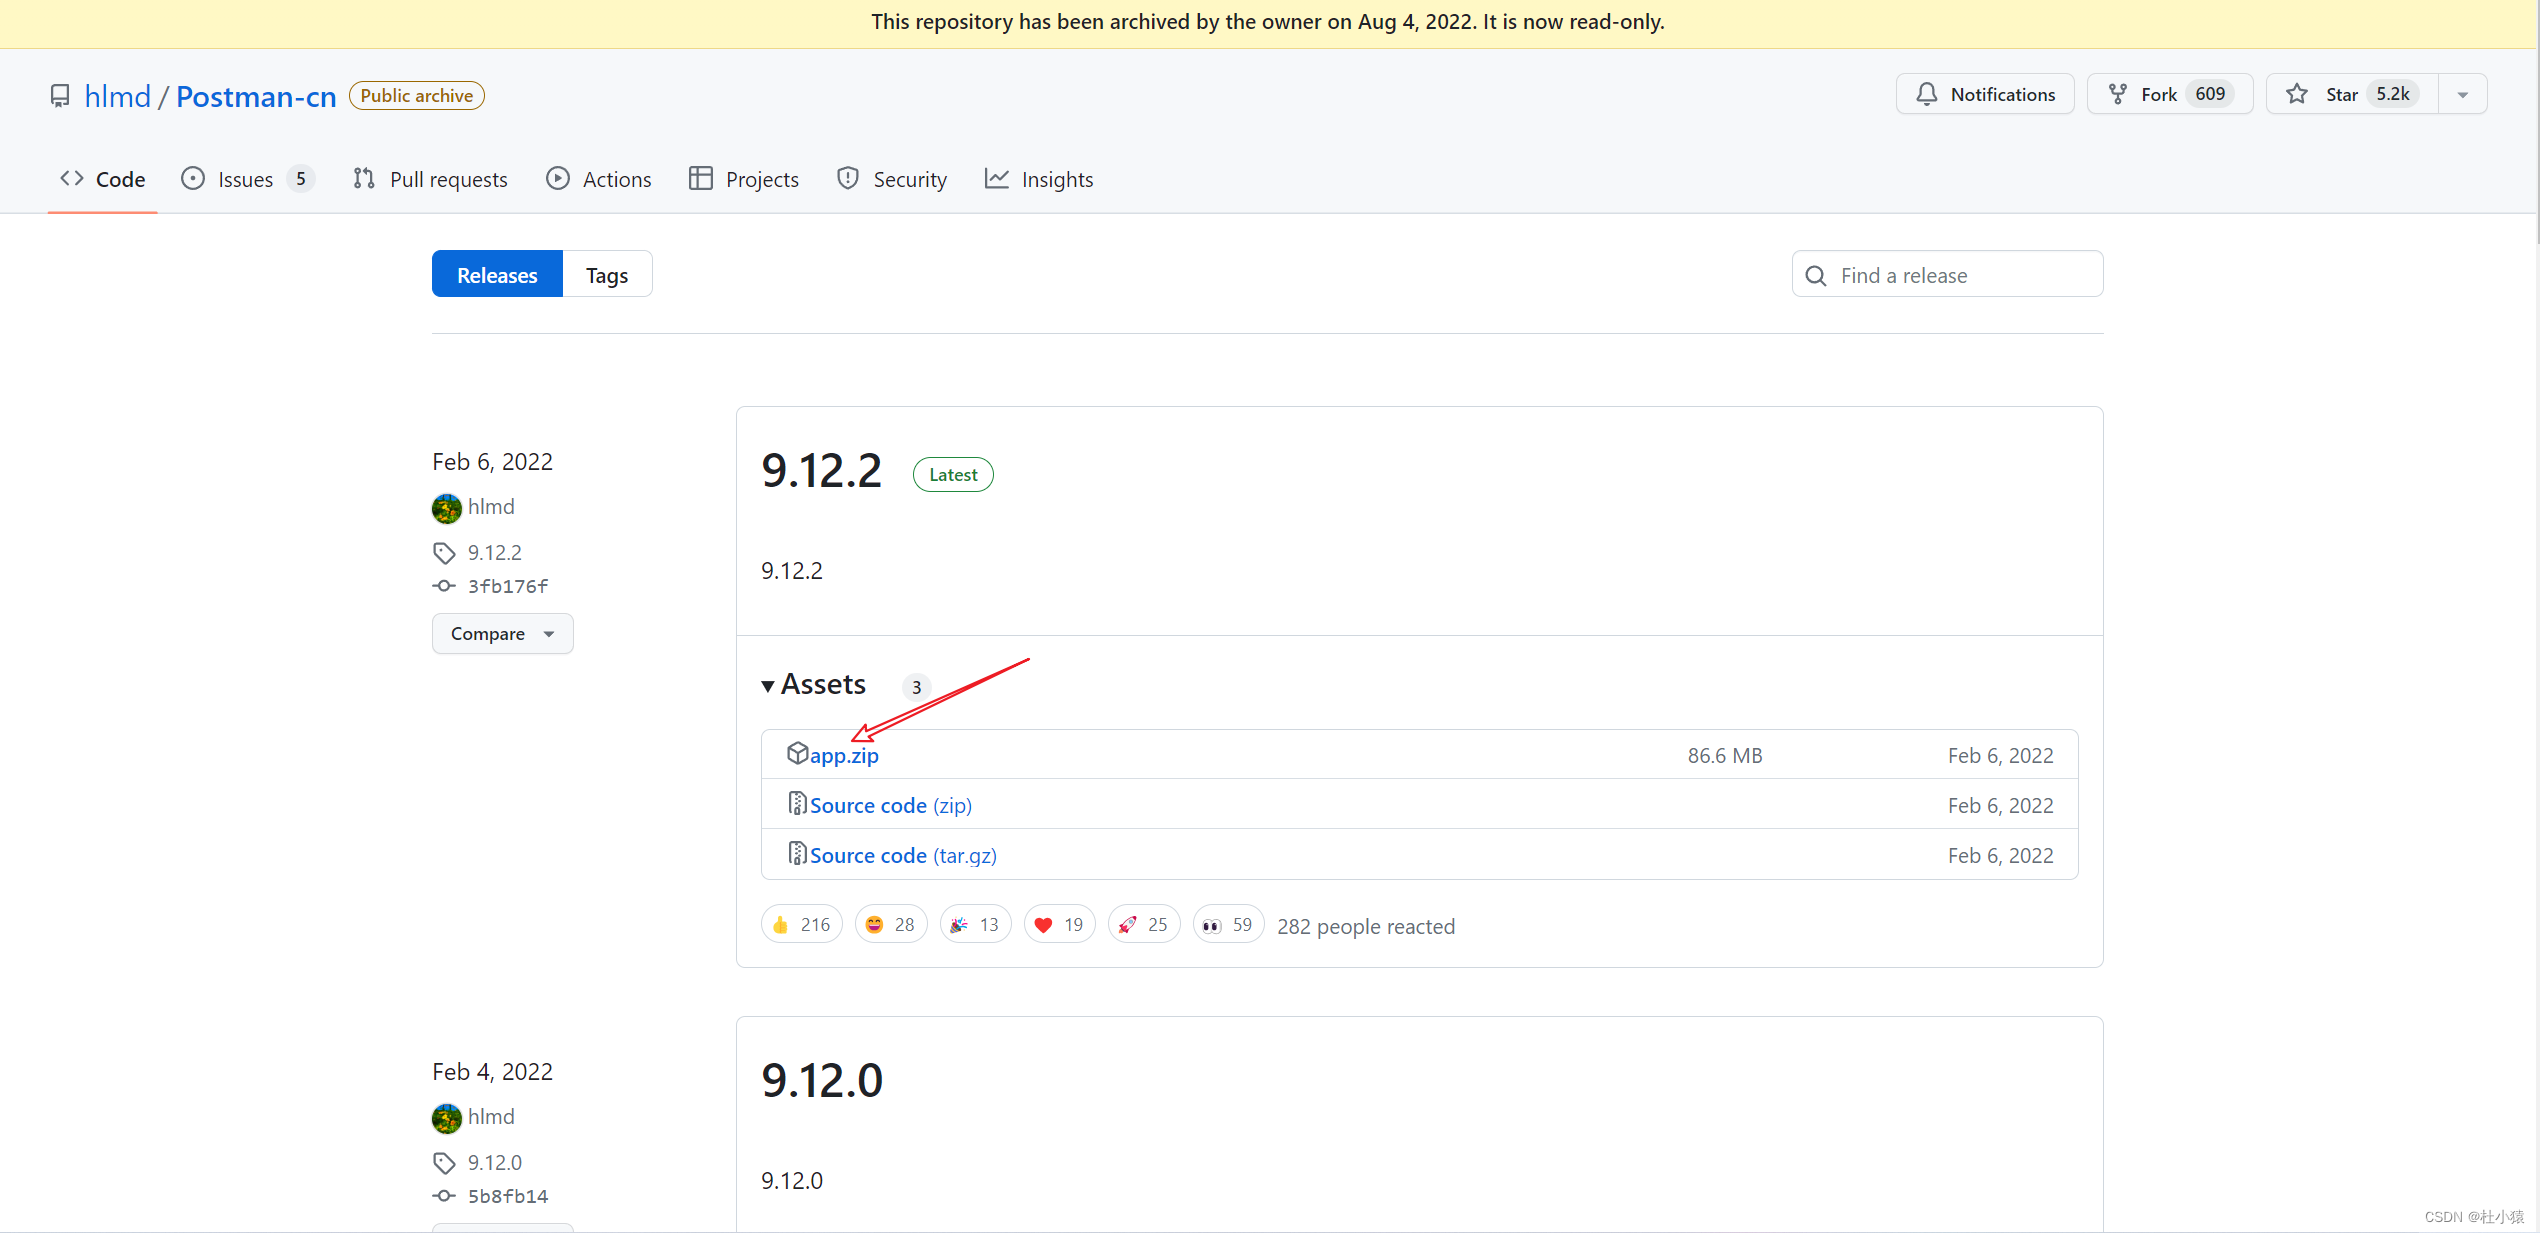Collapse the Assets section
Image resolution: width=2540 pixels, height=1233 pixels.
tap(814, 684)
